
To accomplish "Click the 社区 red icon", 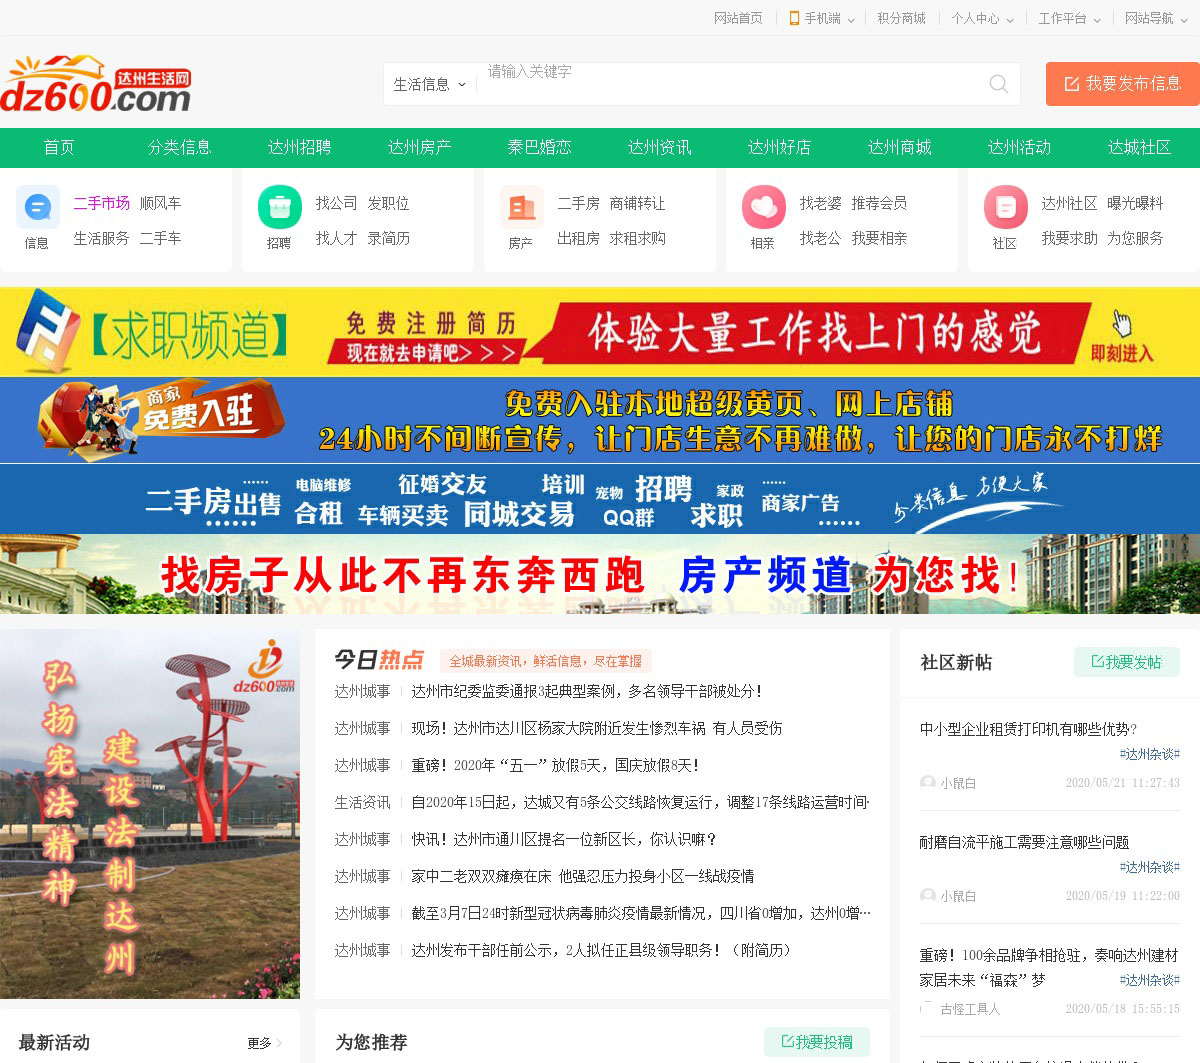I will click(1006, 208).
